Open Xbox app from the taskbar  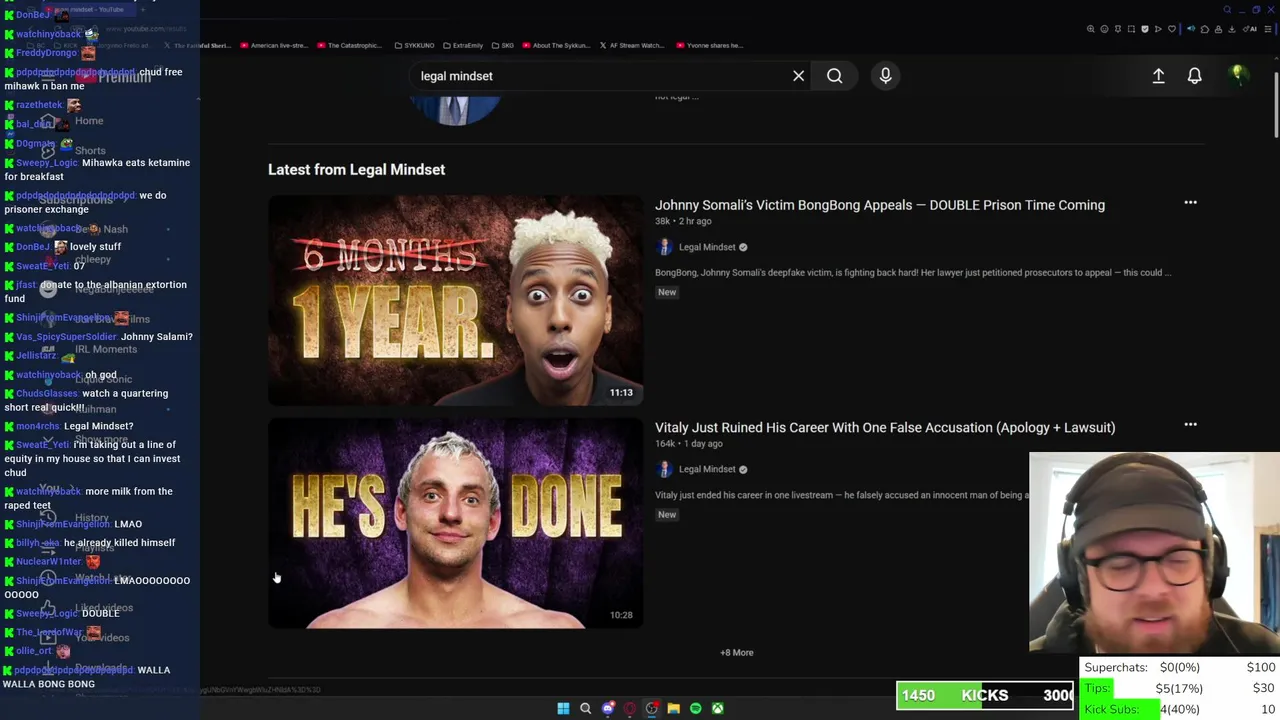point(717,708)
